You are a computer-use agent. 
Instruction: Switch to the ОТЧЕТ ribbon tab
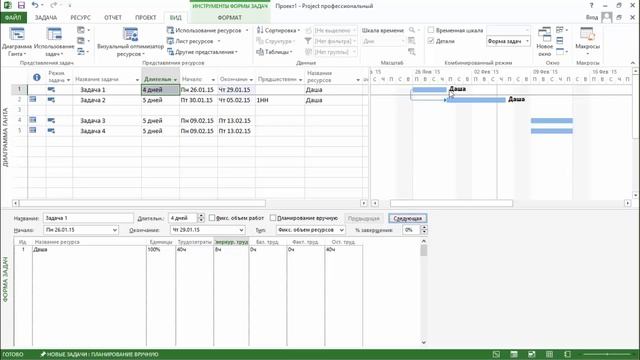pyautogui.click(x=113, y=18)
